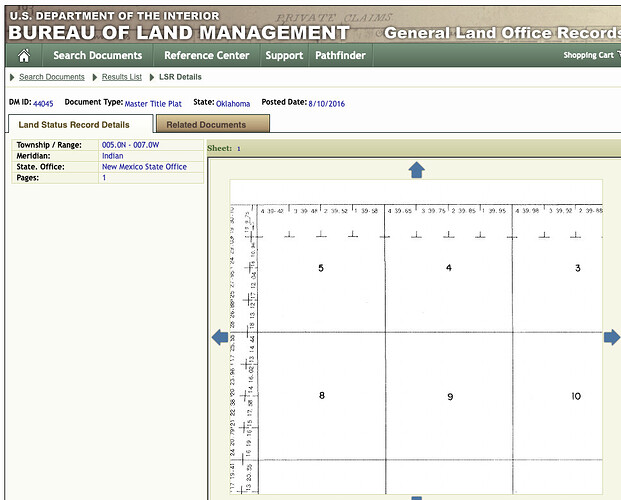Click section 10 on the plat map
The height and width of the screenshot is (500, 621).
576,396
